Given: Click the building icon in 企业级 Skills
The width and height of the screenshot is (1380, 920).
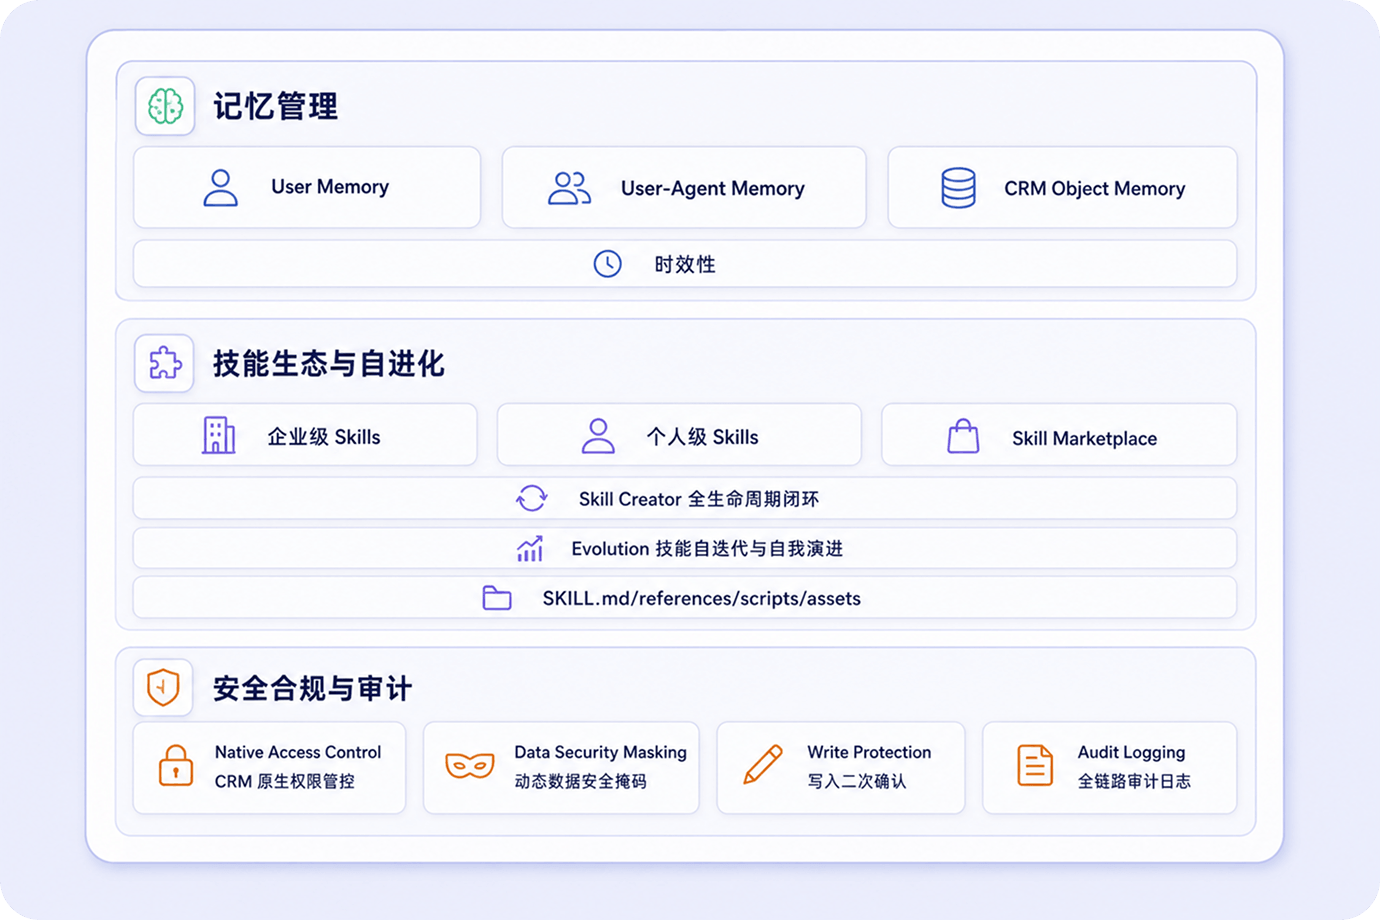Looking at the screenshot, I should (219, 436).
